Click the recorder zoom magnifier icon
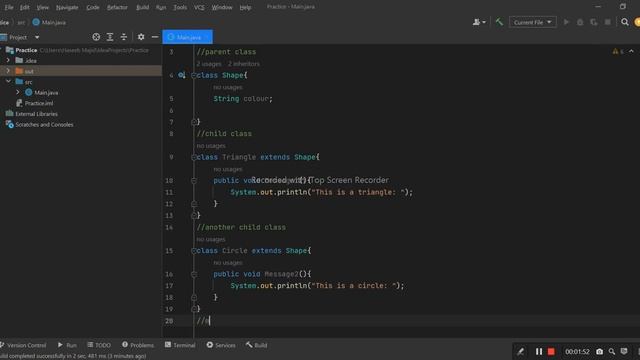Viewport: 640px width, 360px height. point(612,351)
